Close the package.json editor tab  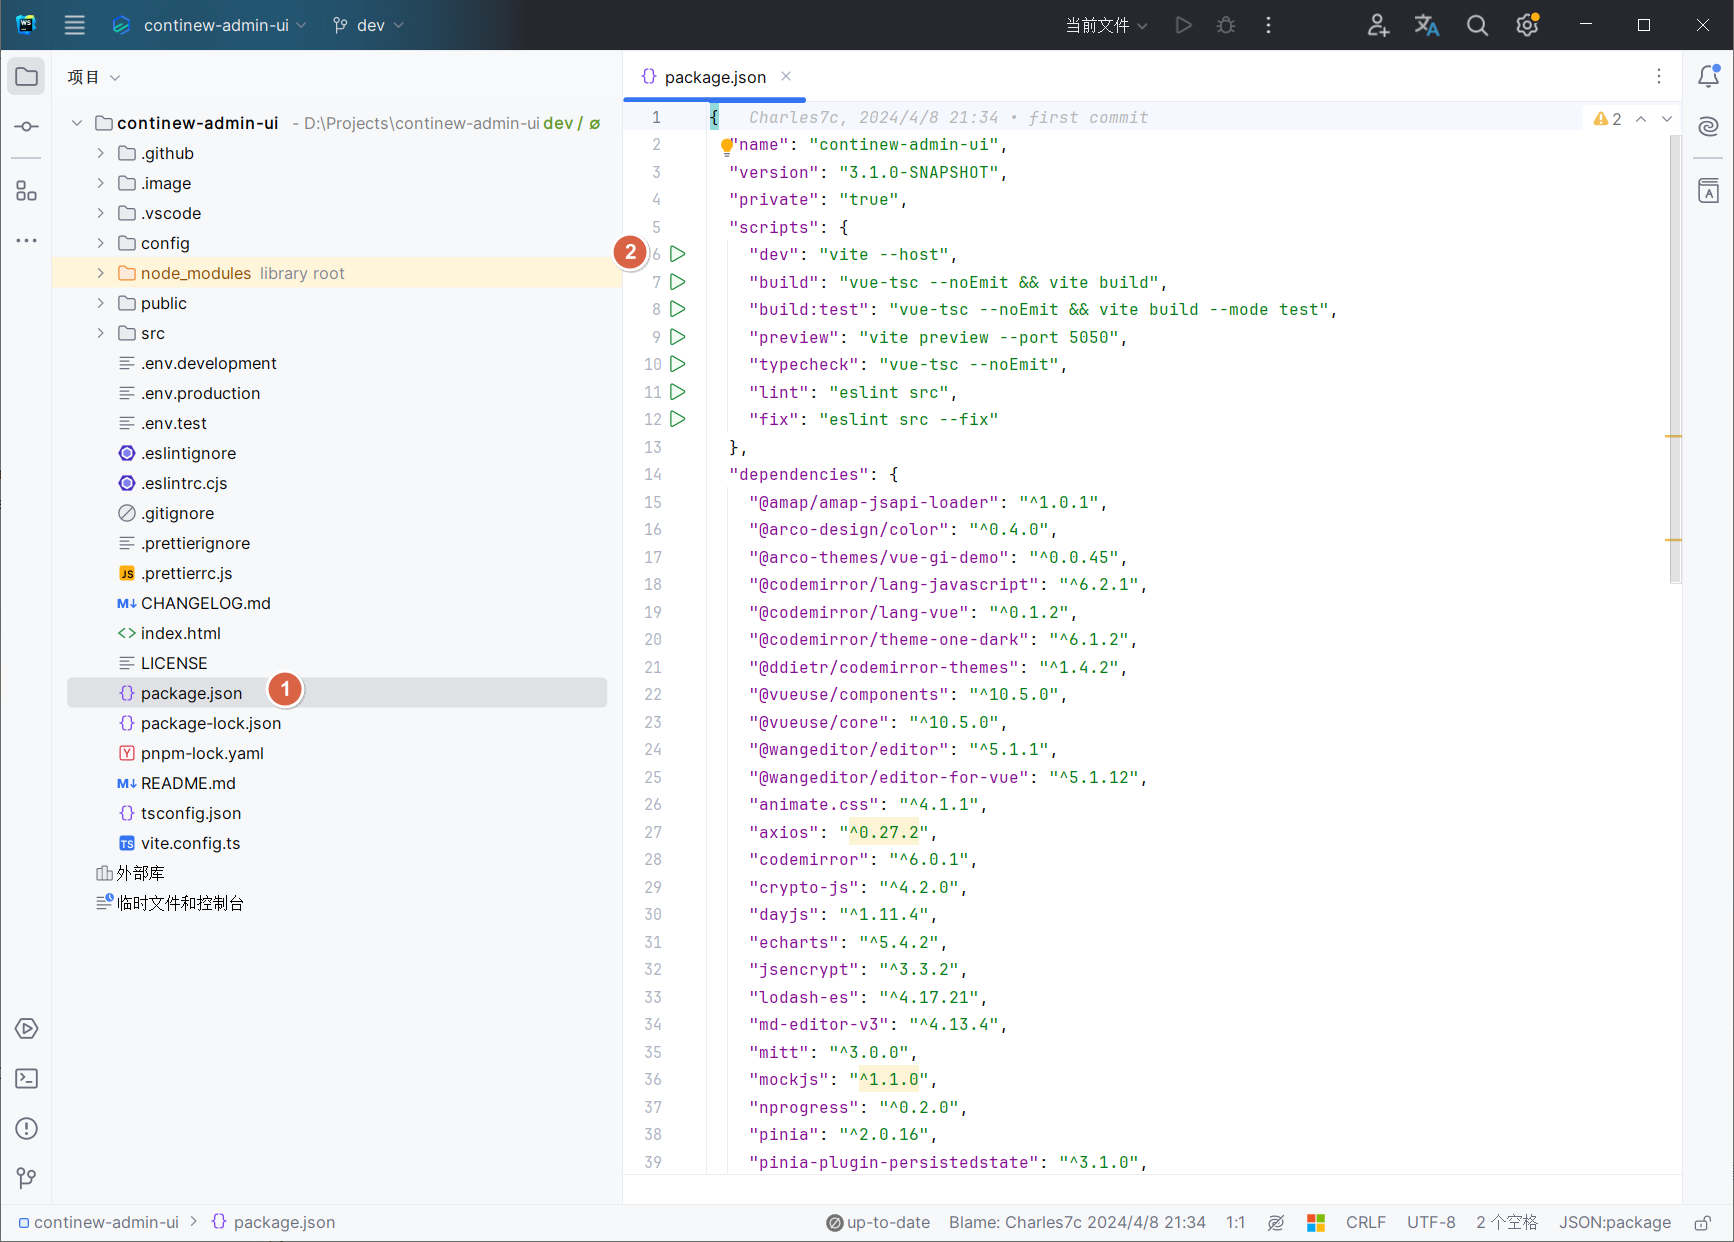tap(786, 77)
